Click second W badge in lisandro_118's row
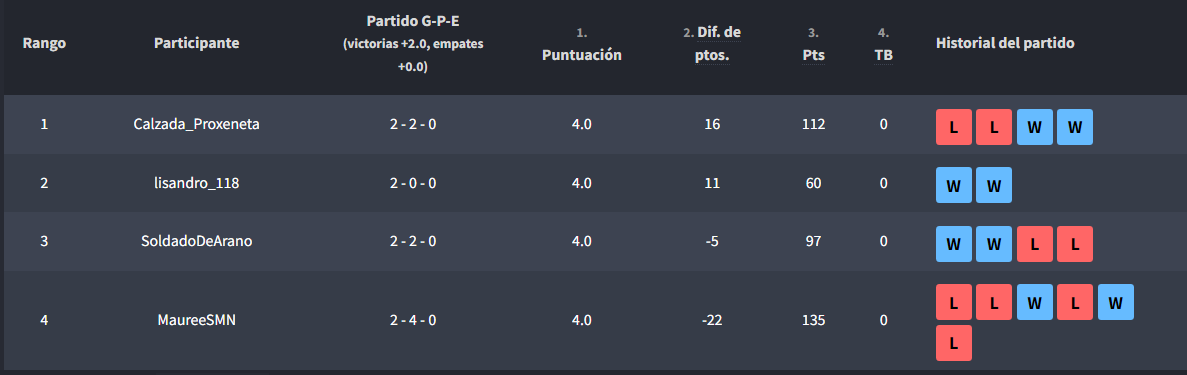This screenshot has height=375, width=1187. point(994,185)
